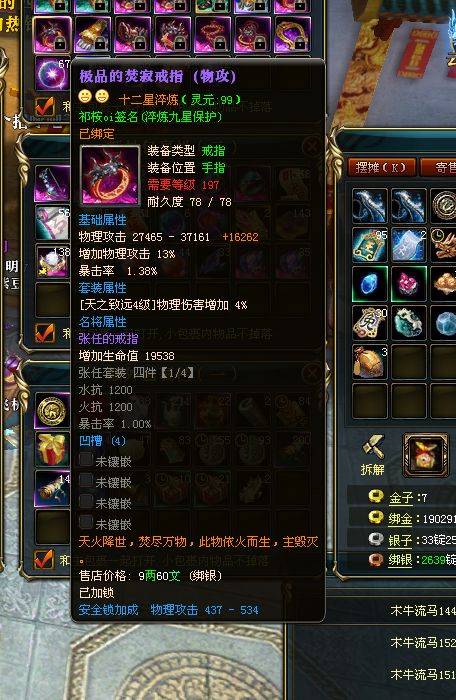Click the ice cube item in the bag
Viewport: 456px width, 700px height.
coord(444,323)
